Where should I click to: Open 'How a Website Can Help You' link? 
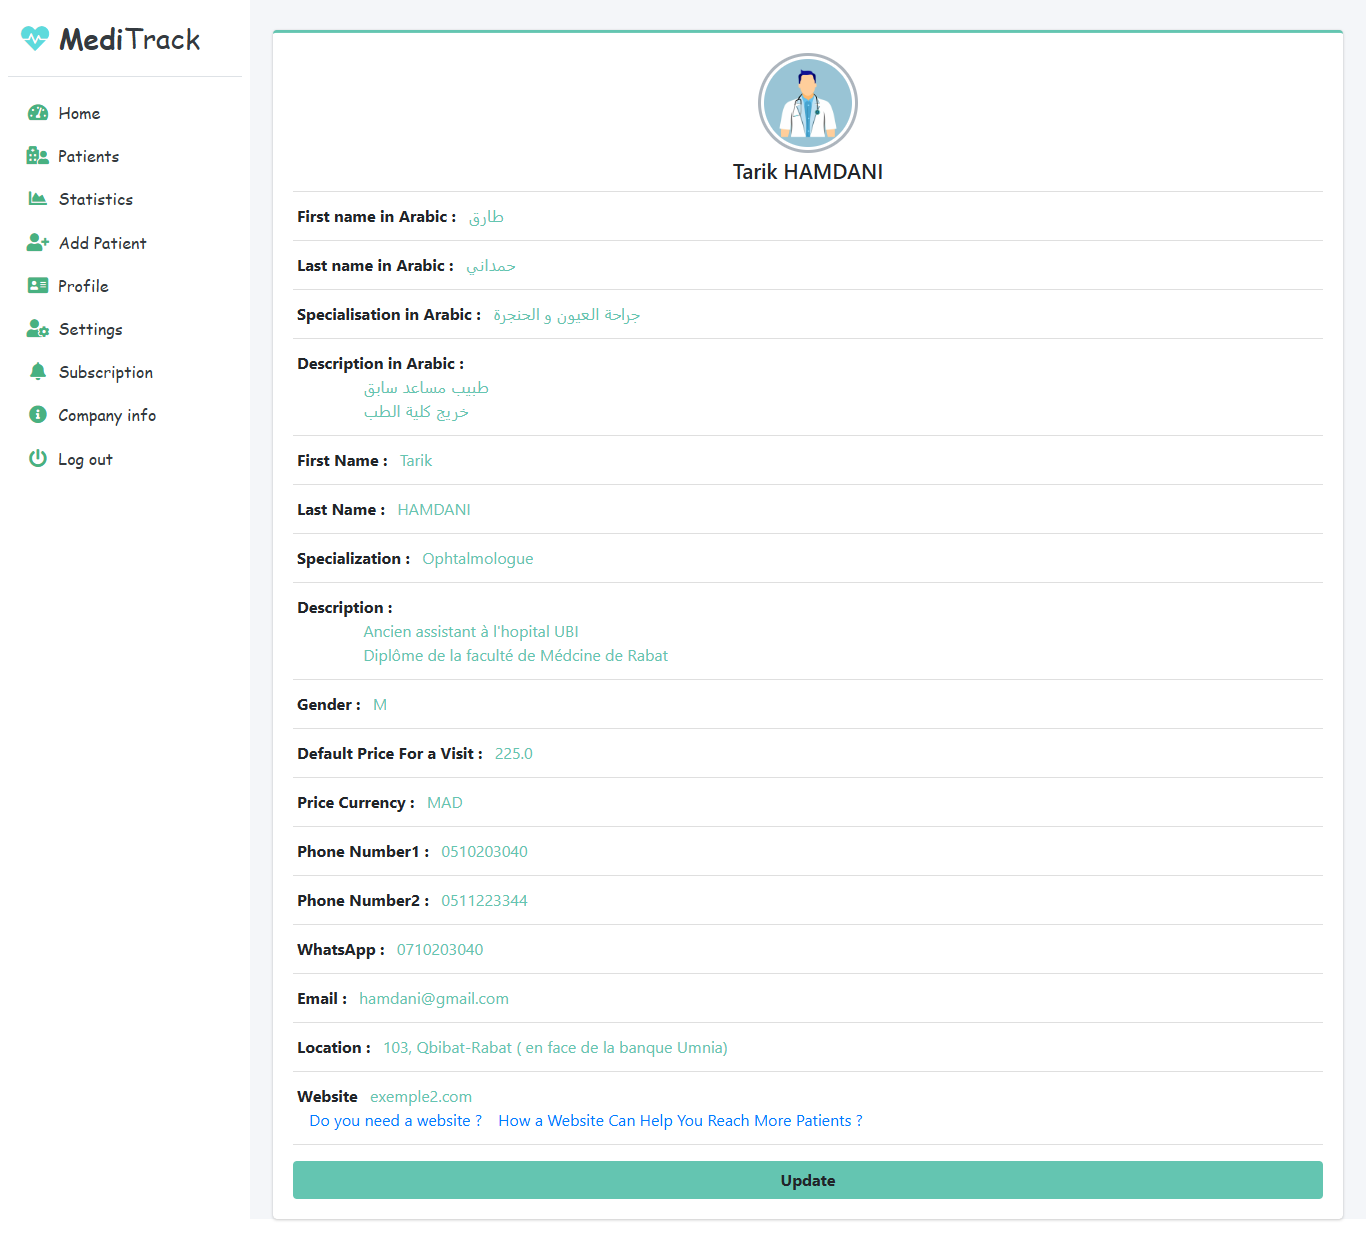680,1121
